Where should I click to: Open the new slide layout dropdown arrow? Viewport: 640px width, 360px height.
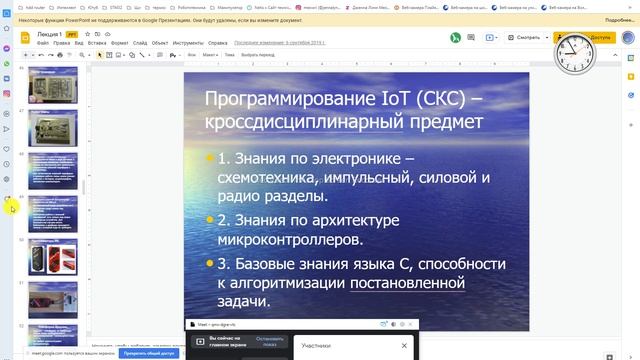[33, 55]
